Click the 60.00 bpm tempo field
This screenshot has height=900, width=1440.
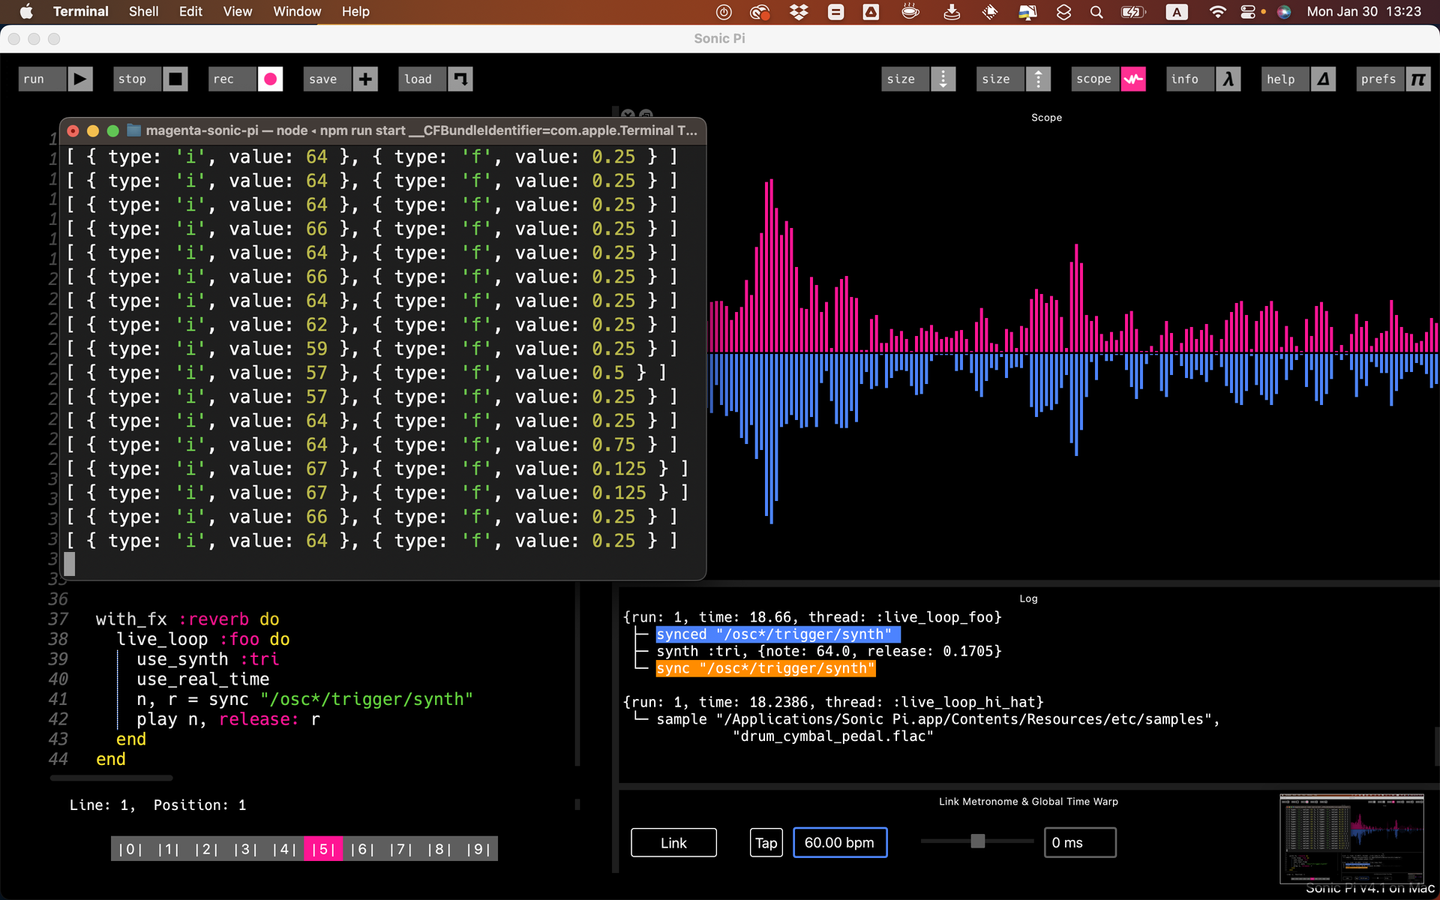click(x=839, y=843)
